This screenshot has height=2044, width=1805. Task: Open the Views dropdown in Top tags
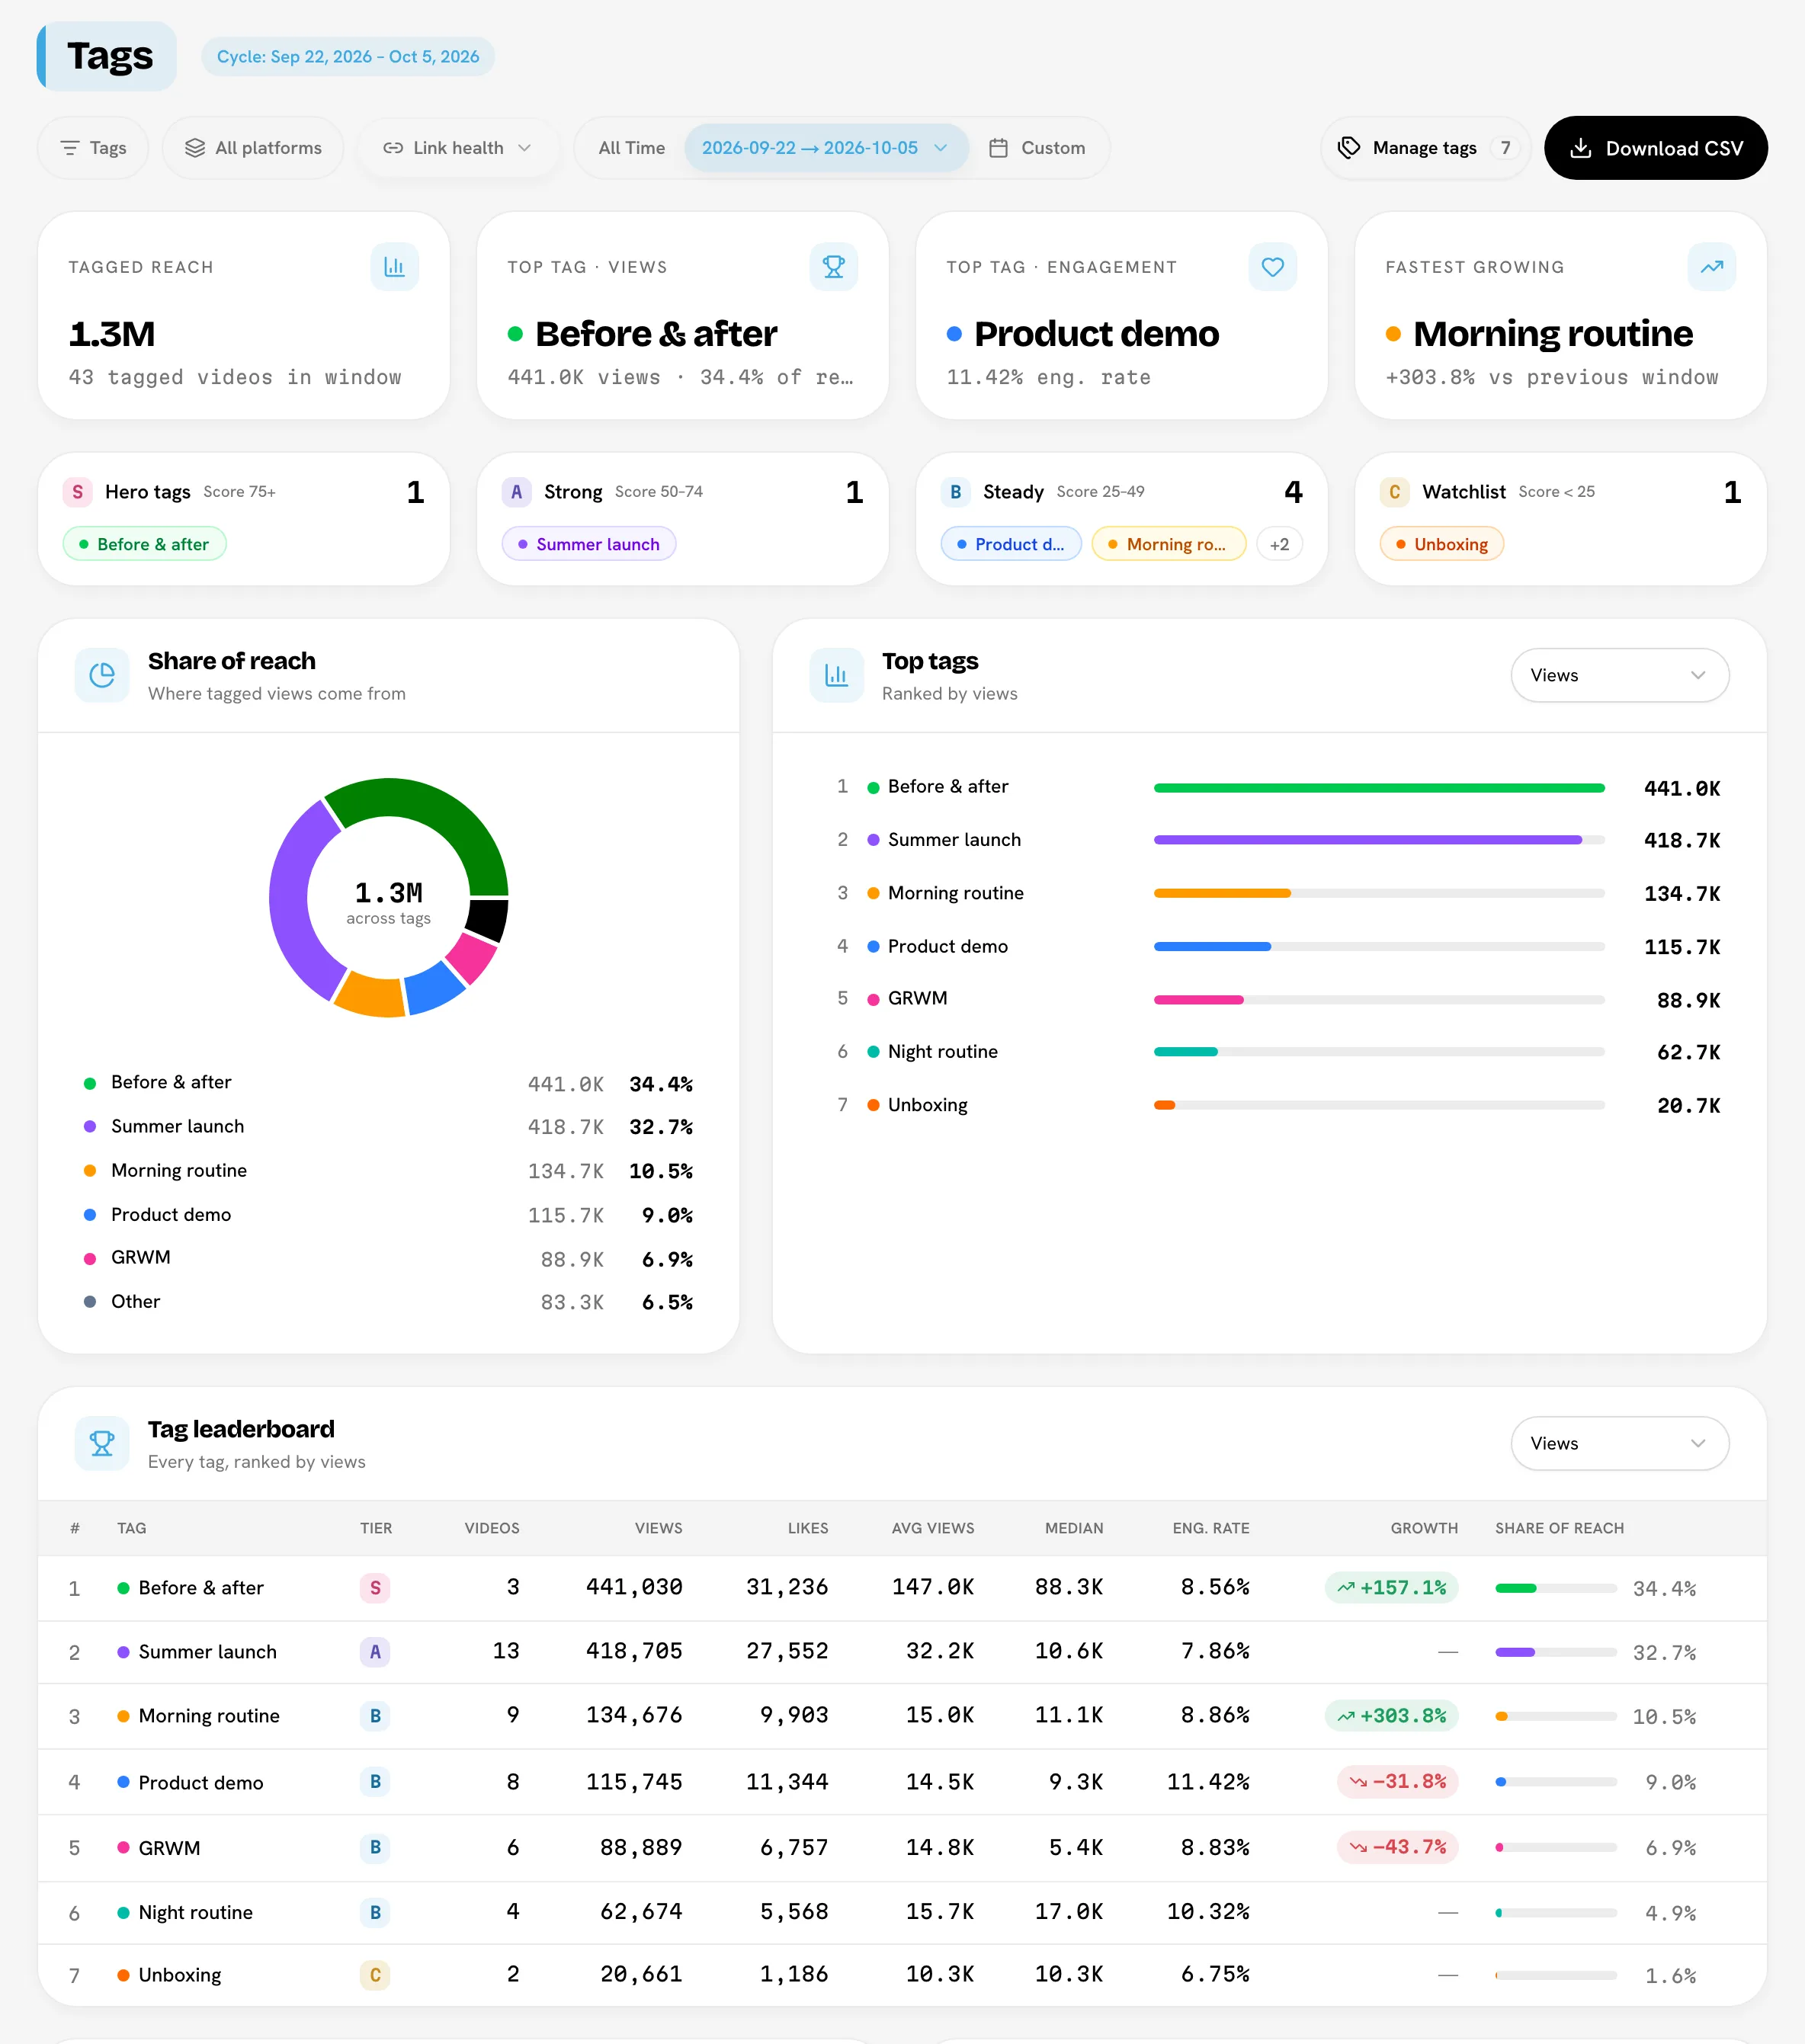(1619, 676)
